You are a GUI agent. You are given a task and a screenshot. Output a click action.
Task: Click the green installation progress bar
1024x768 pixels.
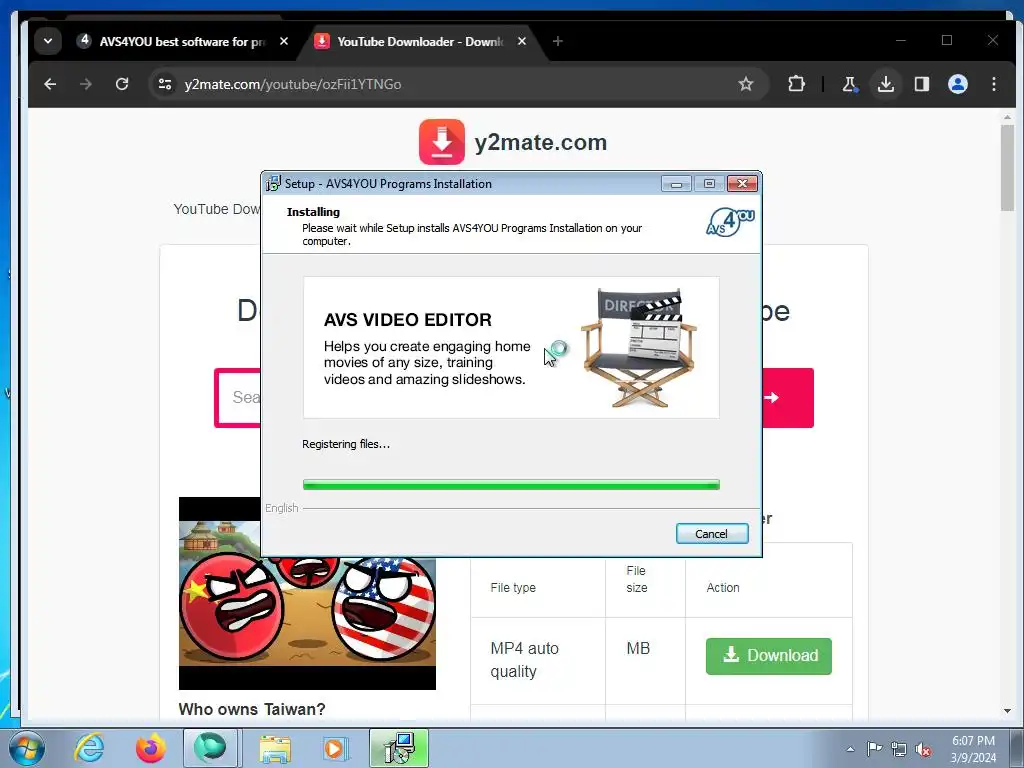pos(511,485)
